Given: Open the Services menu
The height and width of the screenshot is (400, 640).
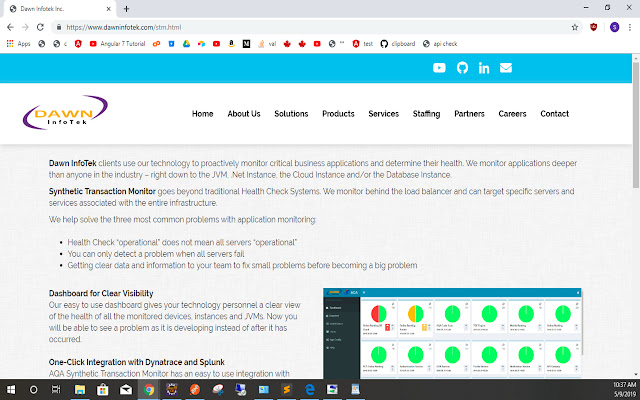Looking at the screenshot, I should pos(383,114).
